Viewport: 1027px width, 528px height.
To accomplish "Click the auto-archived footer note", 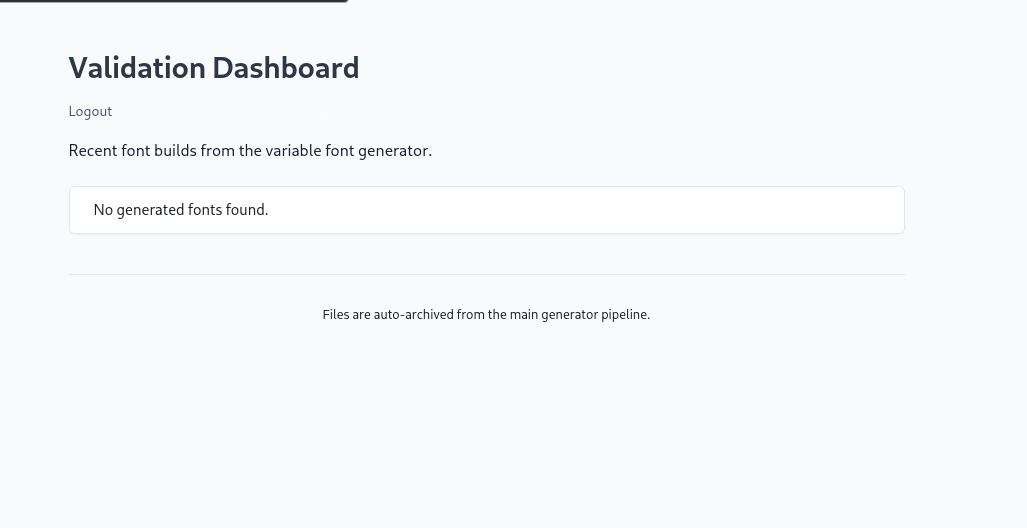I will tap(486, 314).
